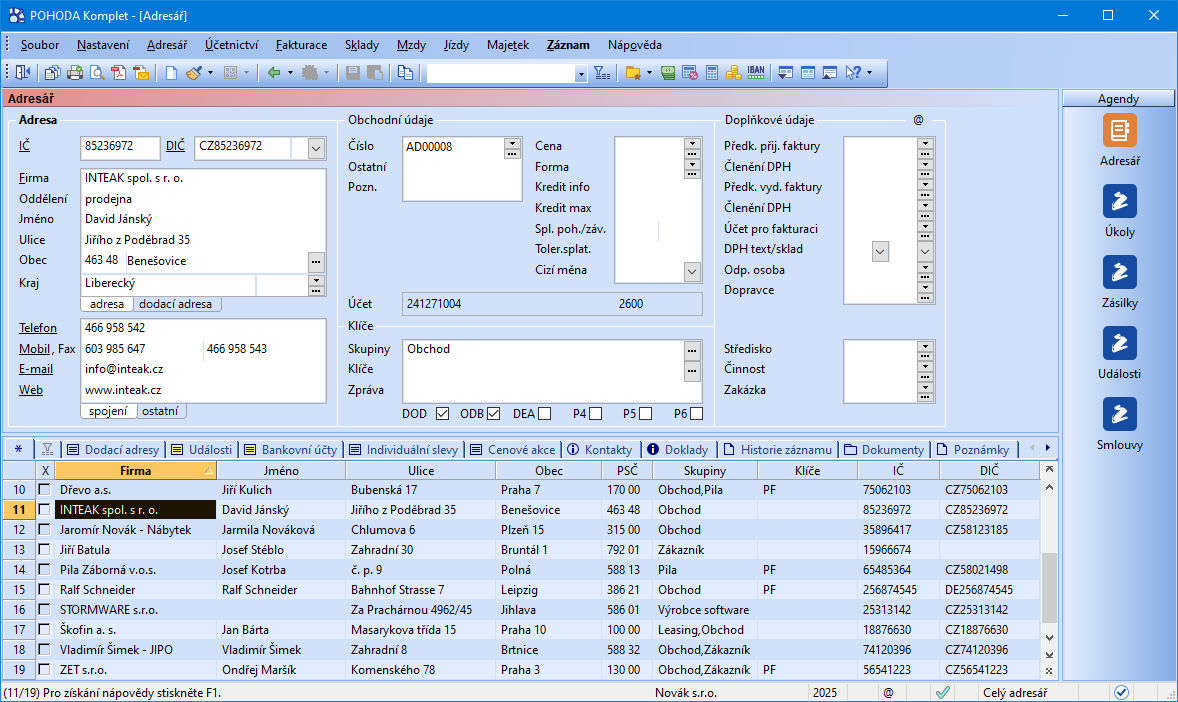This screenshot has width=1178, height=702.
Task: Open the Cizí měna dropdown
Action: [x=692, y=271]
